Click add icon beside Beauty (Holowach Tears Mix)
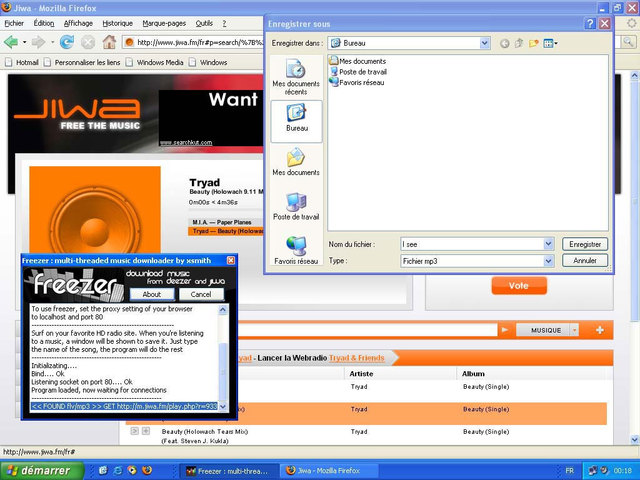 pos(146,431)
